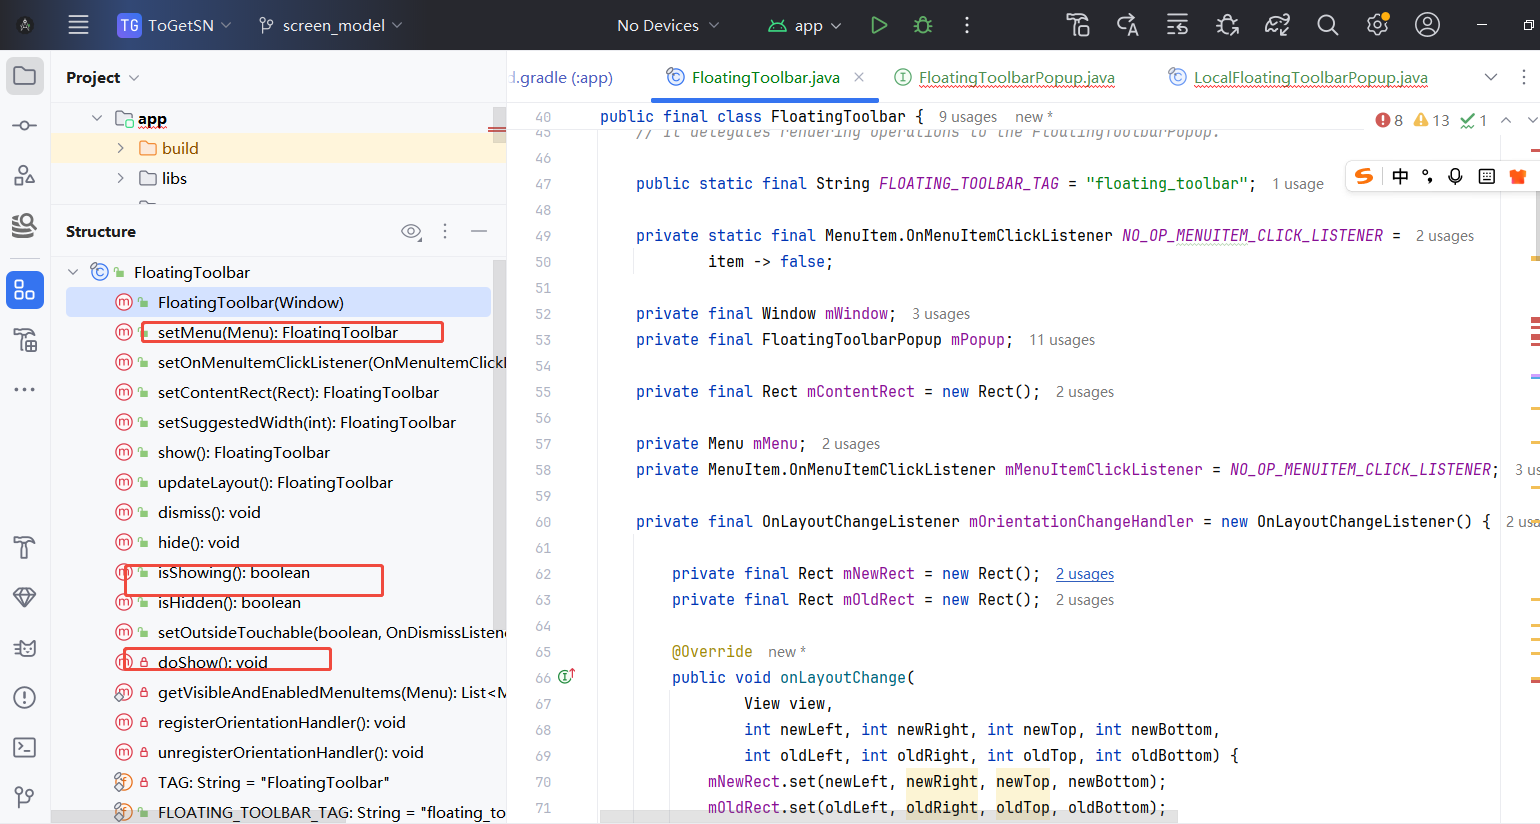Image resolution: width=1540 pixels, height=824 pixels.
Task: Click the '2 usages' link for mNewRect
Action: coord(1085,574)
